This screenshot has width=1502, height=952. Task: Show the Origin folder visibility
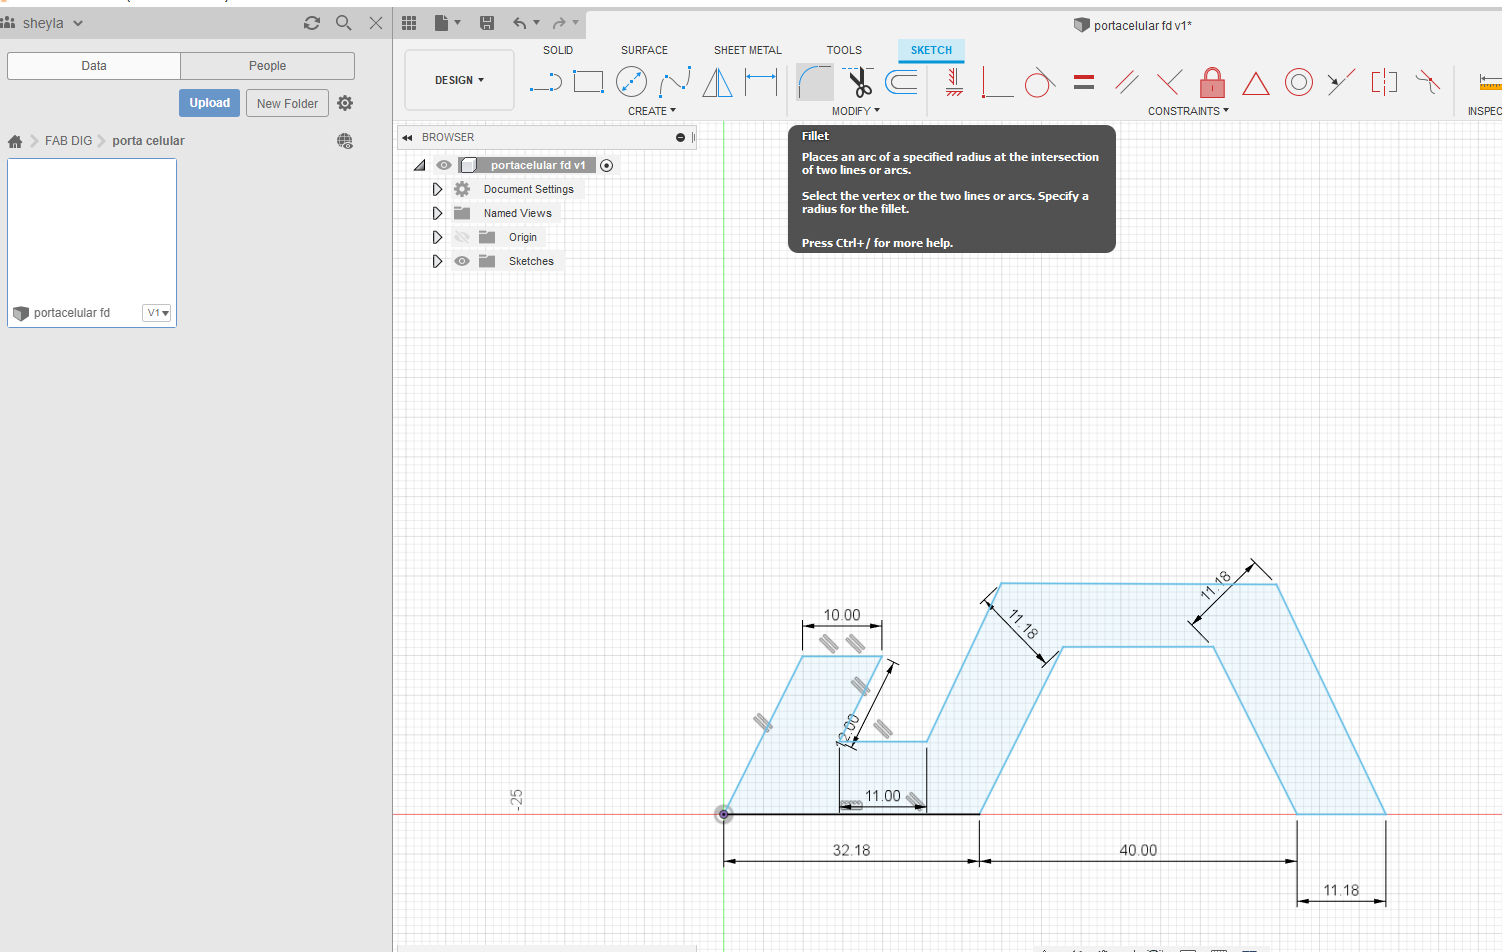pos(462,237)
